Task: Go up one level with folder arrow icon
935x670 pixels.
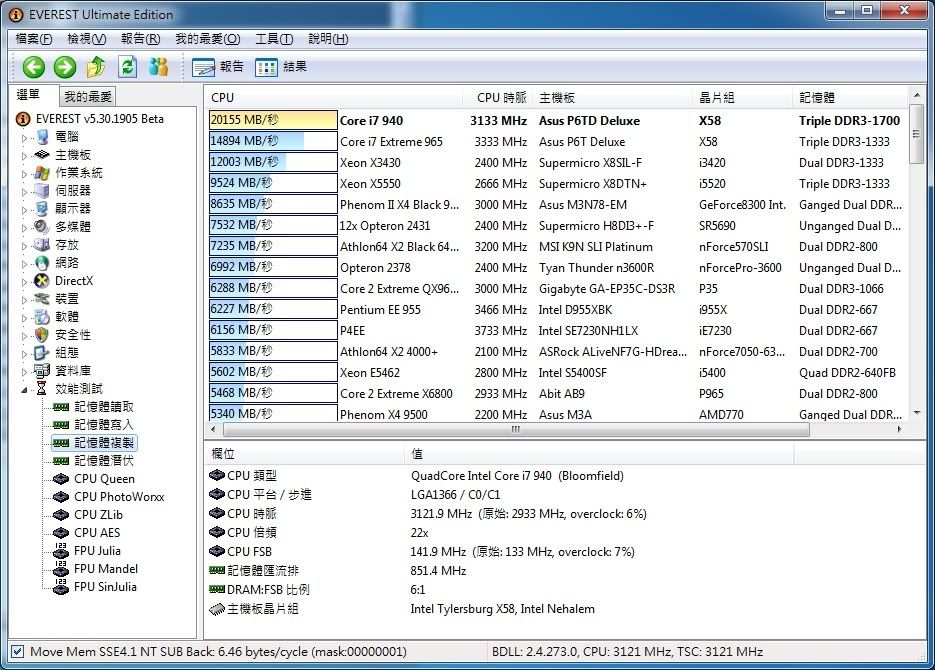Action: pos(96,67)
